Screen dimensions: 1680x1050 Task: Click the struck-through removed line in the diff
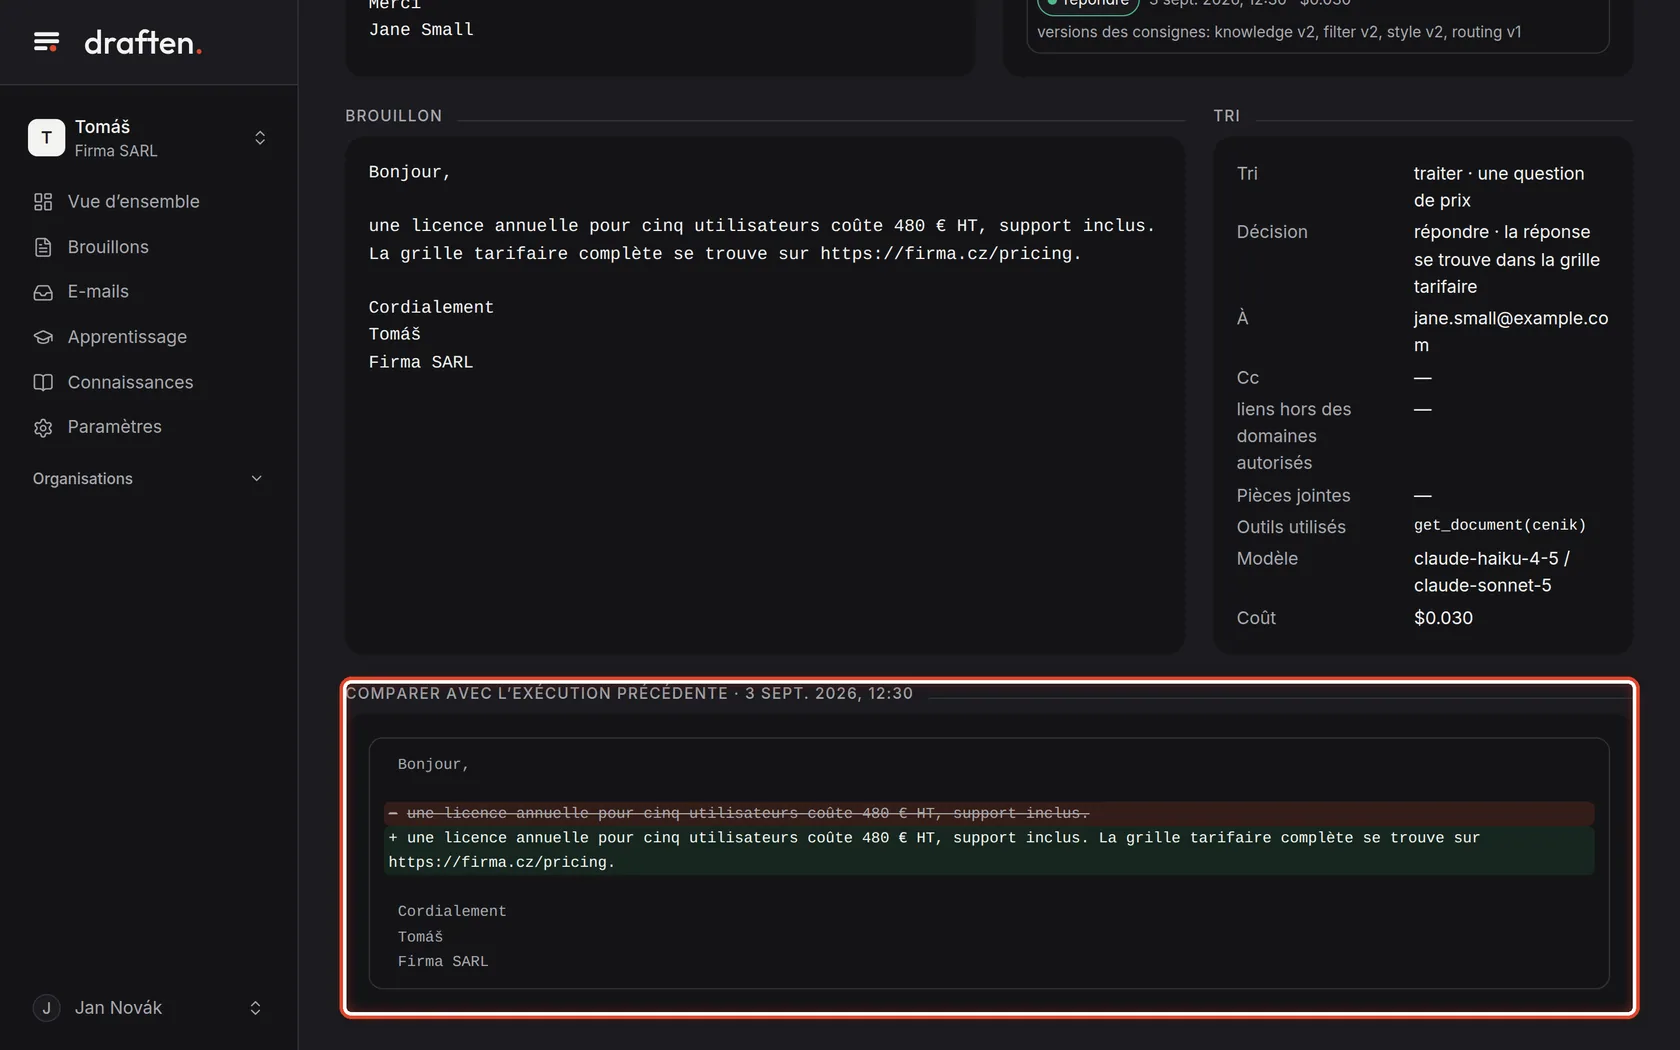tap(989, 813)
